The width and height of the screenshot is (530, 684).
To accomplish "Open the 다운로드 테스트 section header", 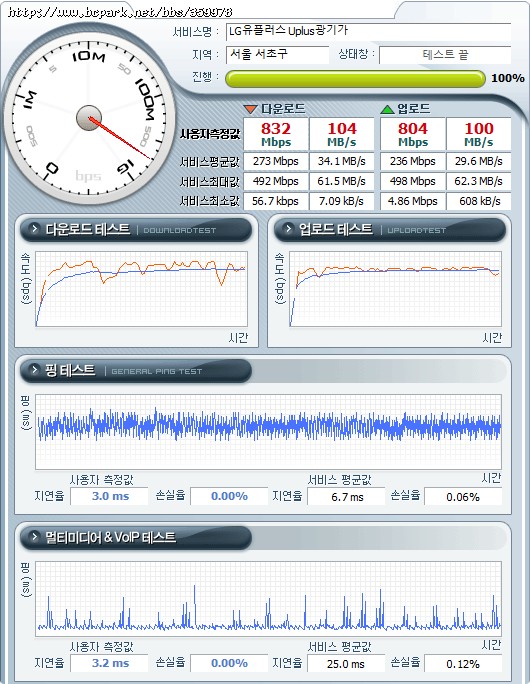I will click(x=136, y=229).
